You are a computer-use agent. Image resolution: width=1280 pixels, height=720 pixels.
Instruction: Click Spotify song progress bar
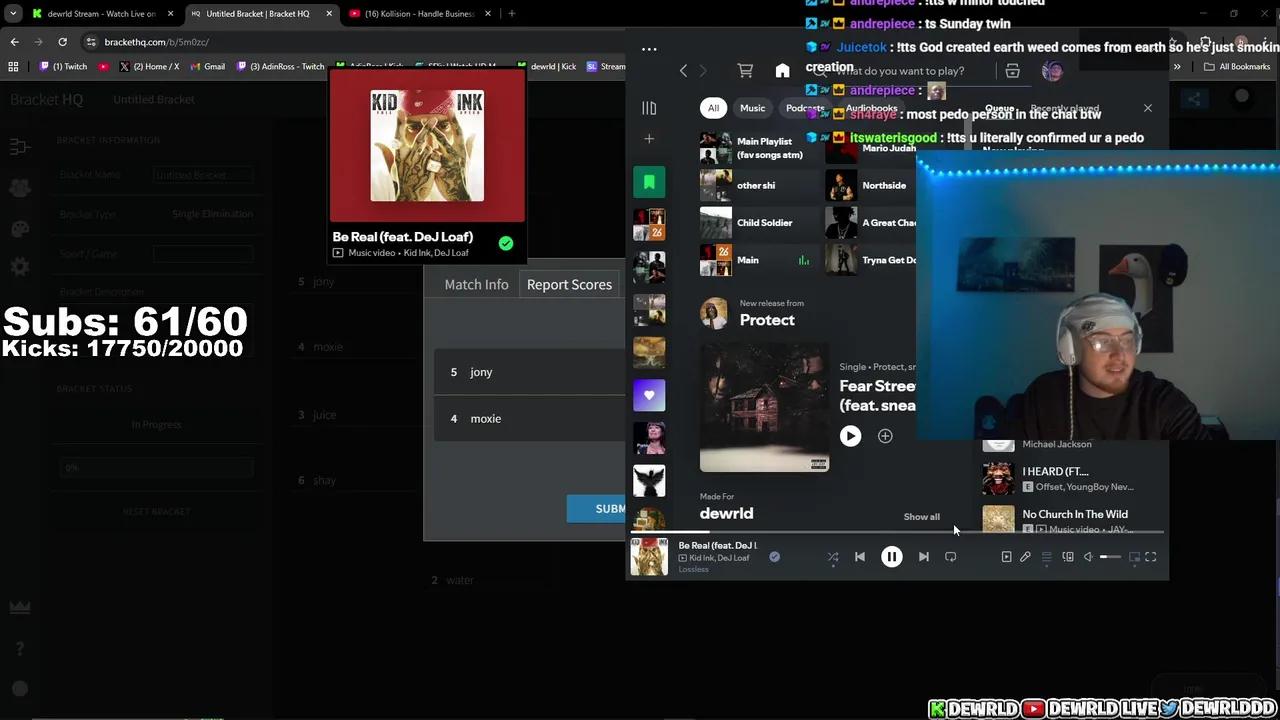tap(897, 533)
